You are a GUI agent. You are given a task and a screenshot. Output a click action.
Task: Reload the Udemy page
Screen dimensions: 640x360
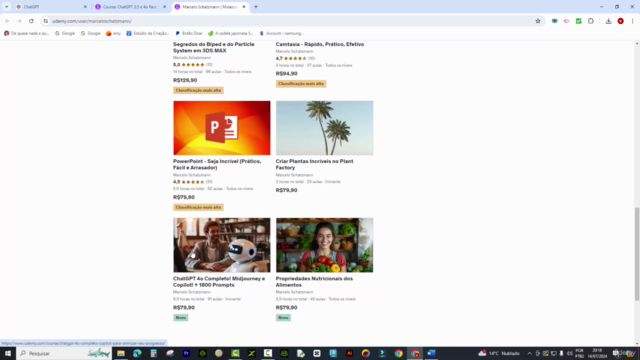click(x=31, y=21)
